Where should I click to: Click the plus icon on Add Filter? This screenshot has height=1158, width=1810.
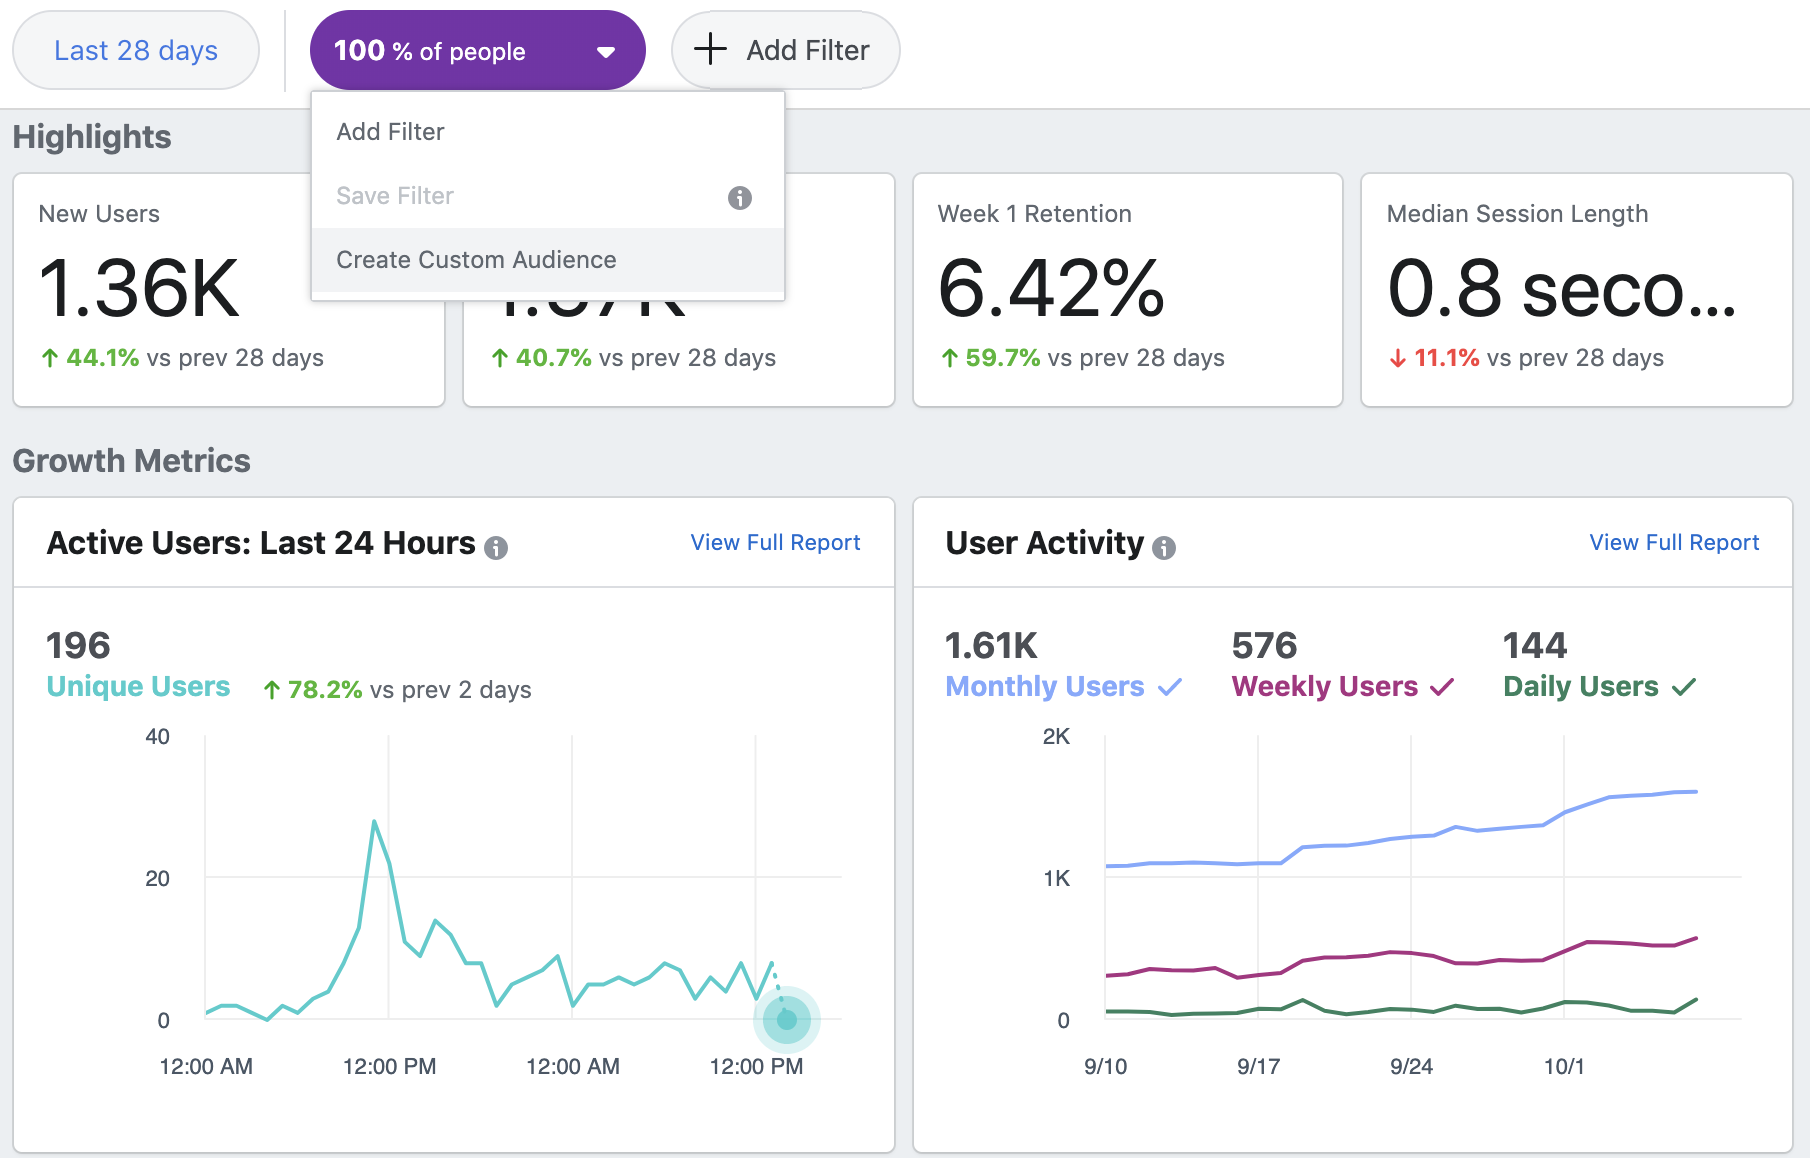pyautogui.click(x=711, y=49)
